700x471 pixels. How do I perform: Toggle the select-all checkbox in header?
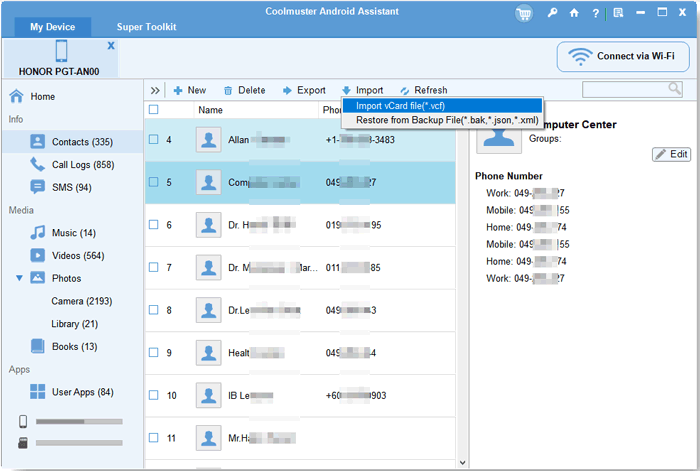click(154, 110)
